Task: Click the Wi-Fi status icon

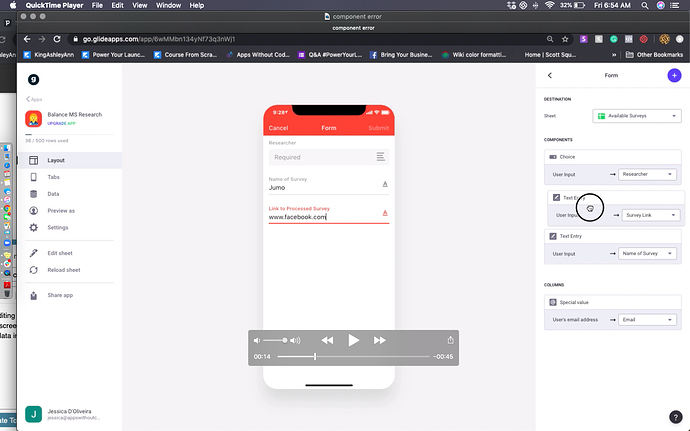Action: (x=549, y=5)
